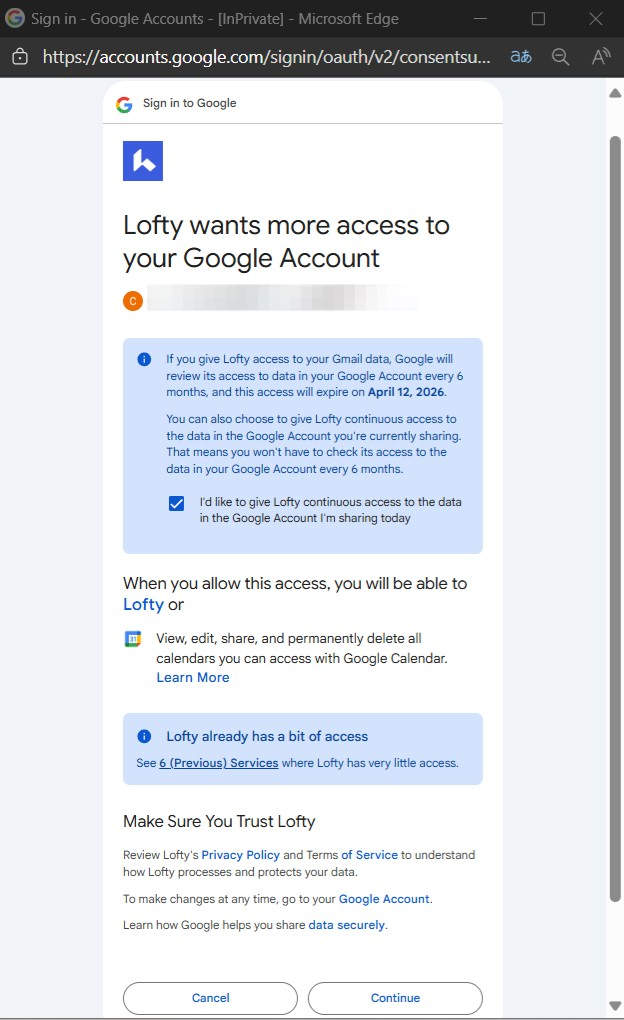Click the Google Calendar icon
The height and width of the screenshot is (1020, 624).
133,639
